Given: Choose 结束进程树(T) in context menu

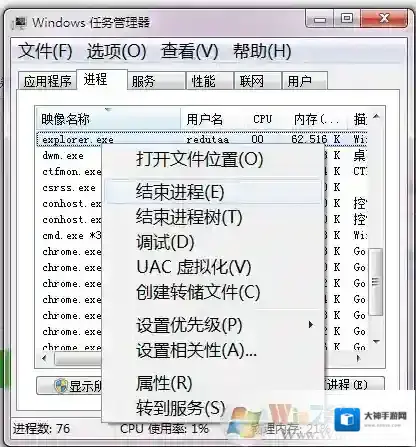Looking at the screenshot, I should point(213,217).
